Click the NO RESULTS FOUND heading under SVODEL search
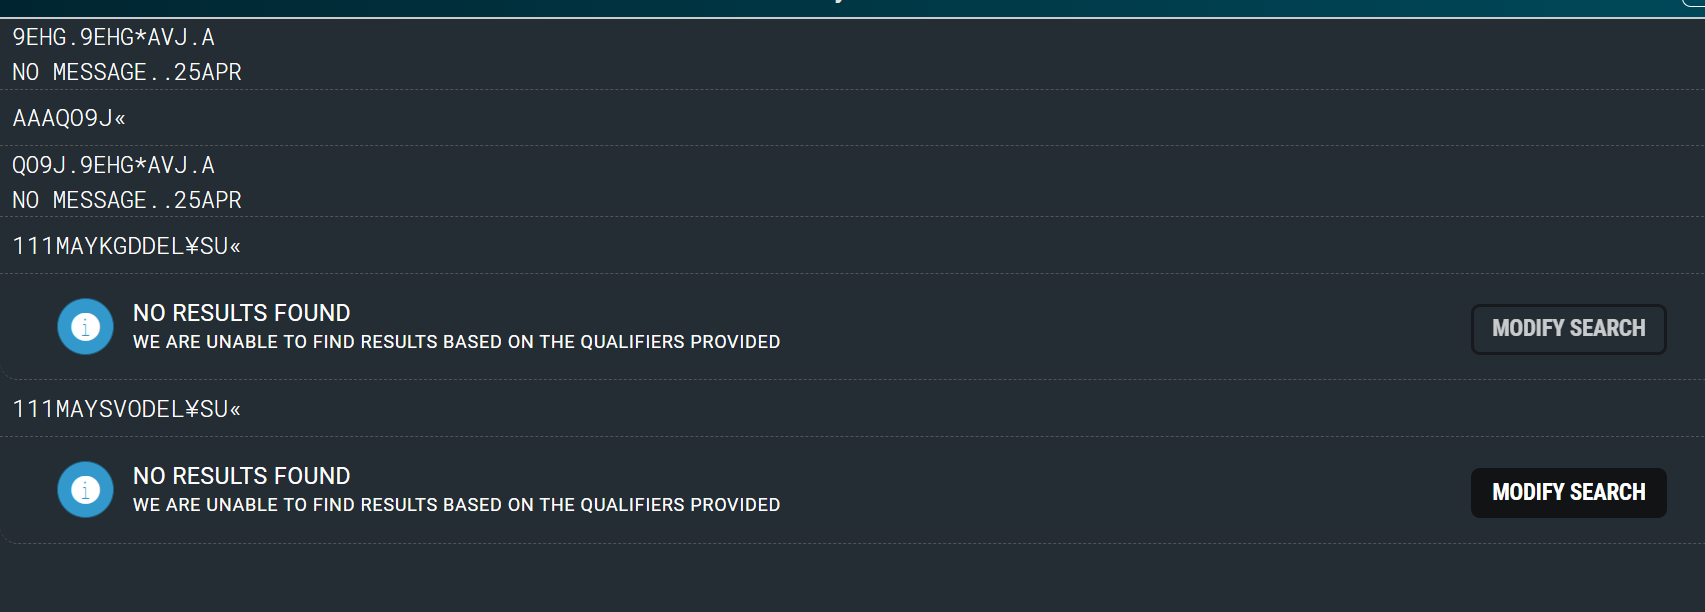This screenshot has height=612, width=1705. 242,476
